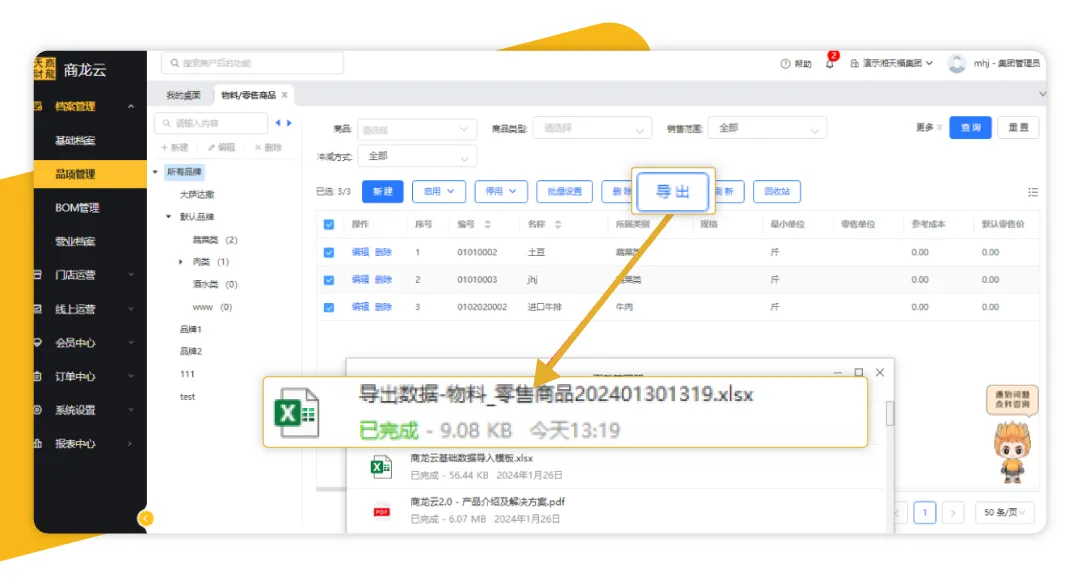Click the 报表中心 chart icon in sidebar
This screenshot has height=588, width=1080.
[x=38, y=443]
